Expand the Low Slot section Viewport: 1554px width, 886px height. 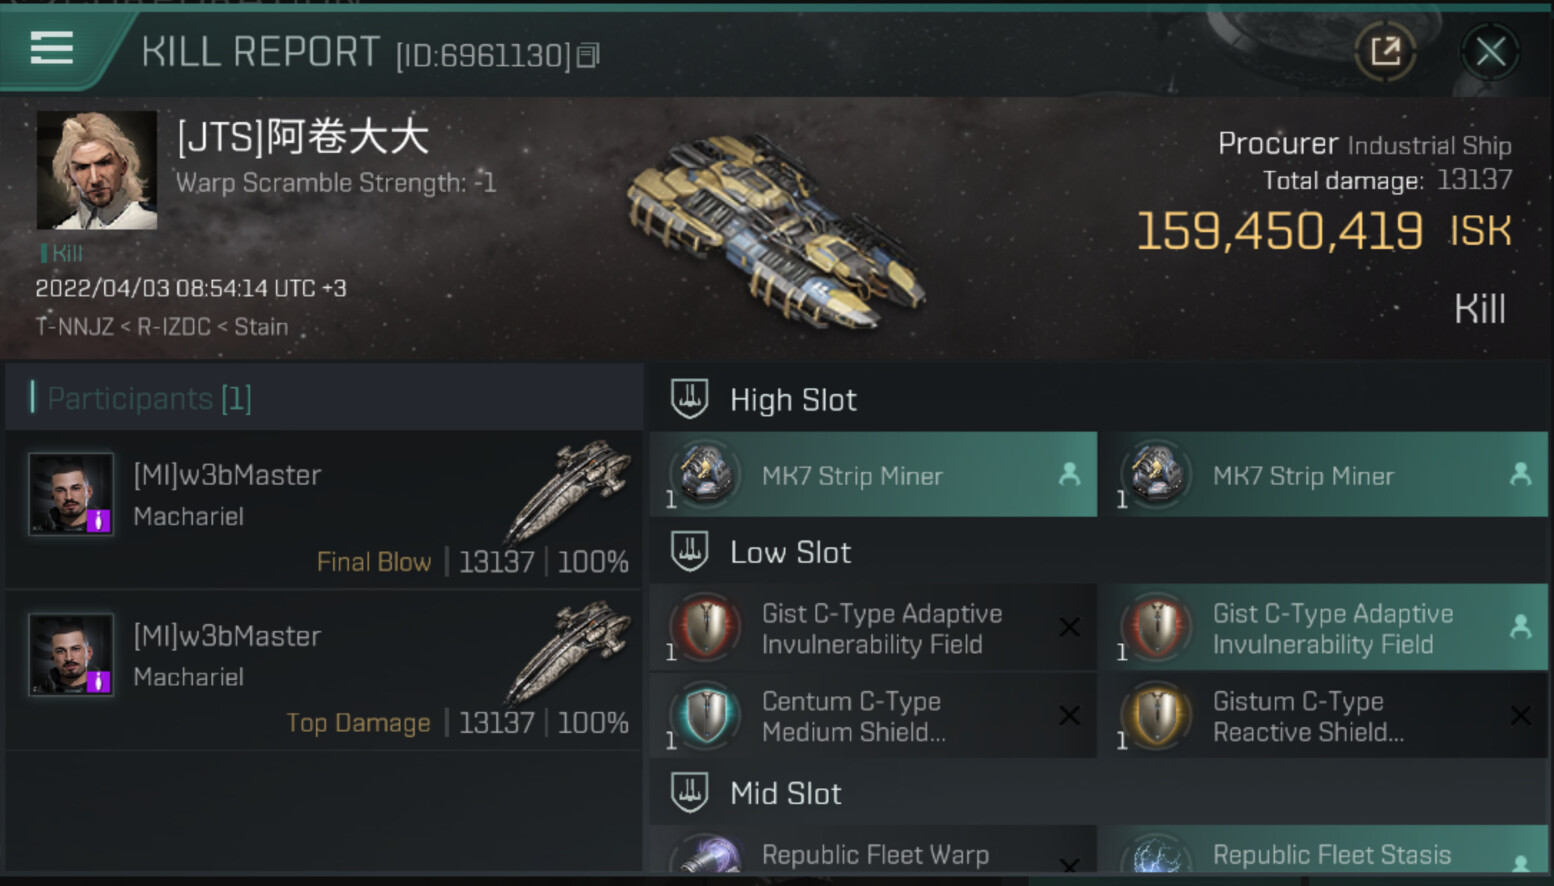[790, 552]
